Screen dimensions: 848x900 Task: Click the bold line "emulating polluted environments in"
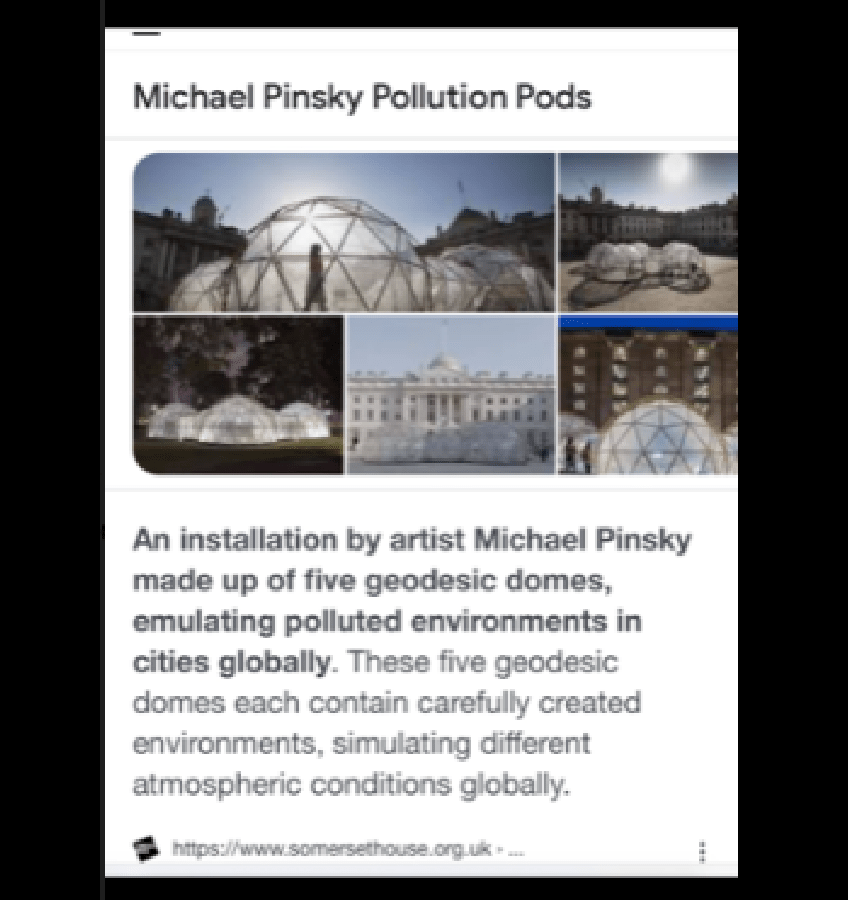click(x=388, y=622)
